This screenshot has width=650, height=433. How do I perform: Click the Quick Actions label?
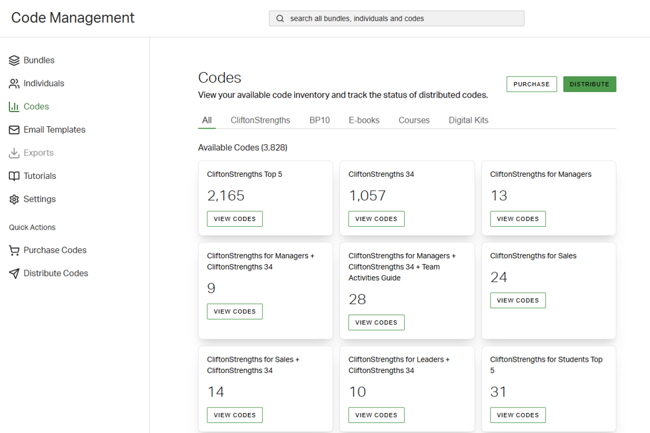pyautogui.click(x=32, y=227)
